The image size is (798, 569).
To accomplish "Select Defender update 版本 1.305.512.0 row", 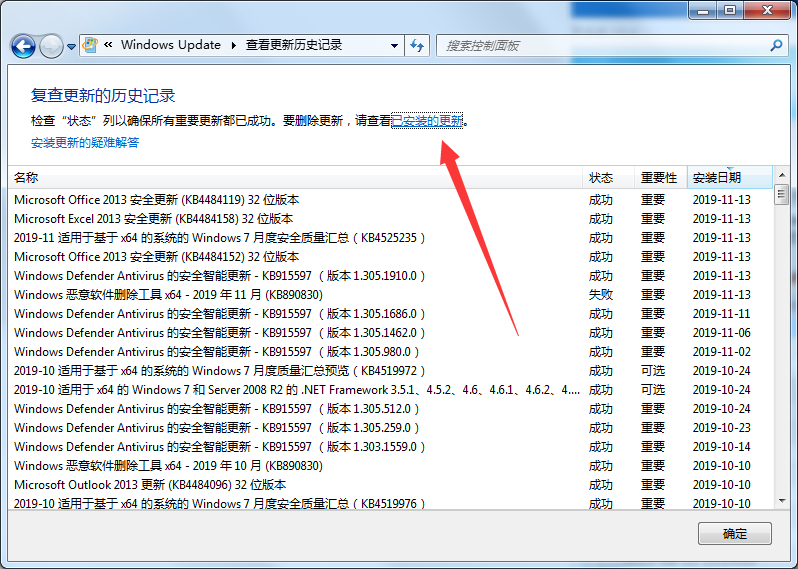I will [x=390, y=409].
